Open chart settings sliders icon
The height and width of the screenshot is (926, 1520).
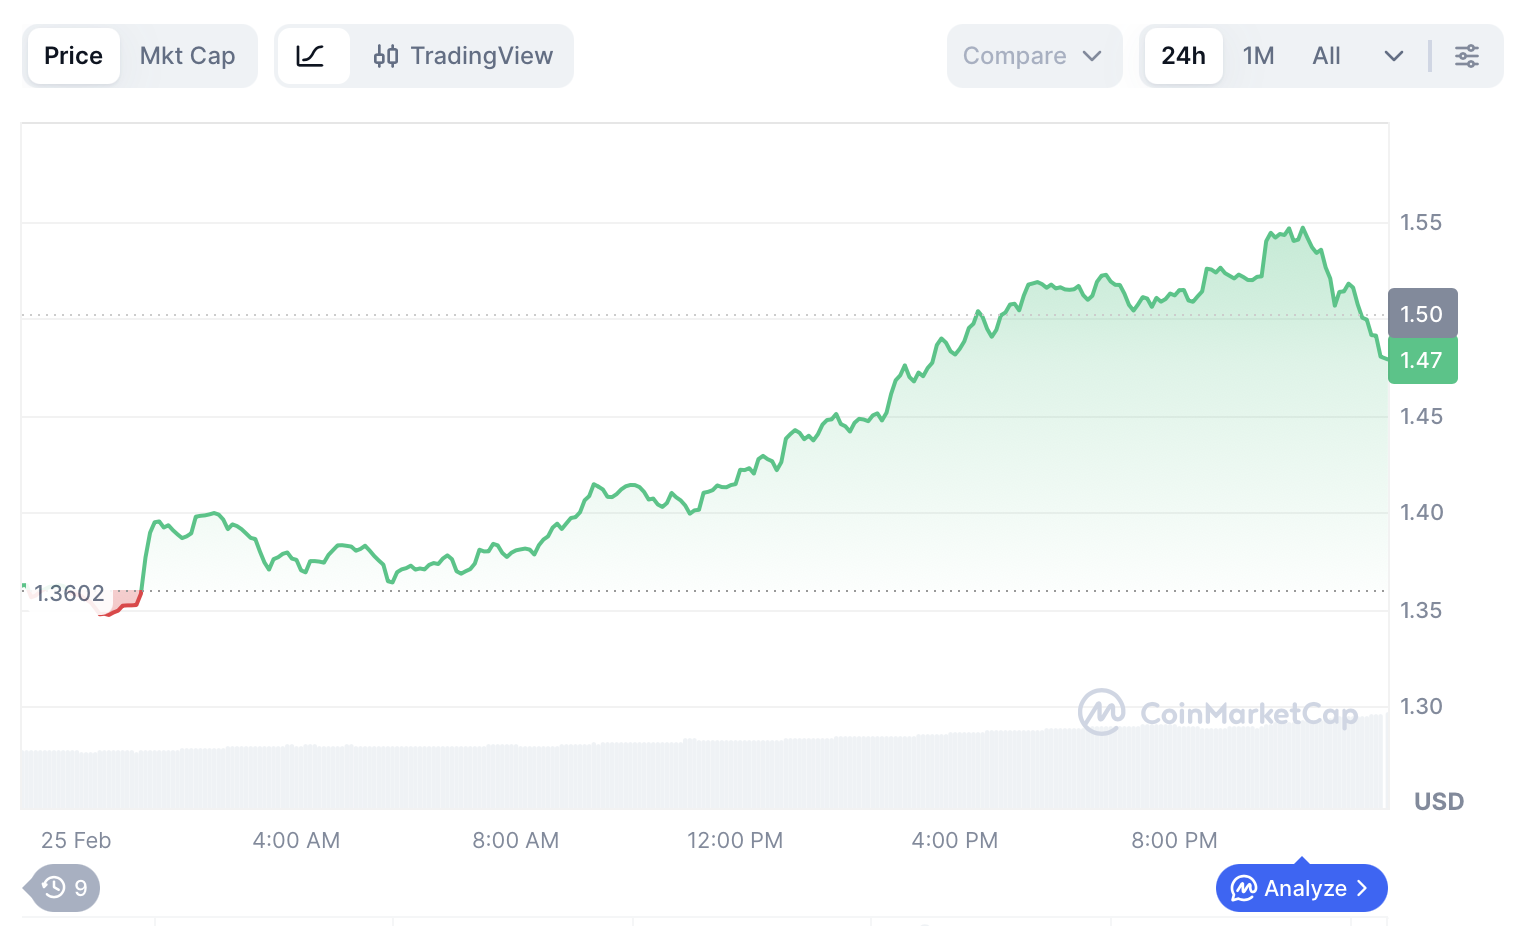tap(1466, 56)
